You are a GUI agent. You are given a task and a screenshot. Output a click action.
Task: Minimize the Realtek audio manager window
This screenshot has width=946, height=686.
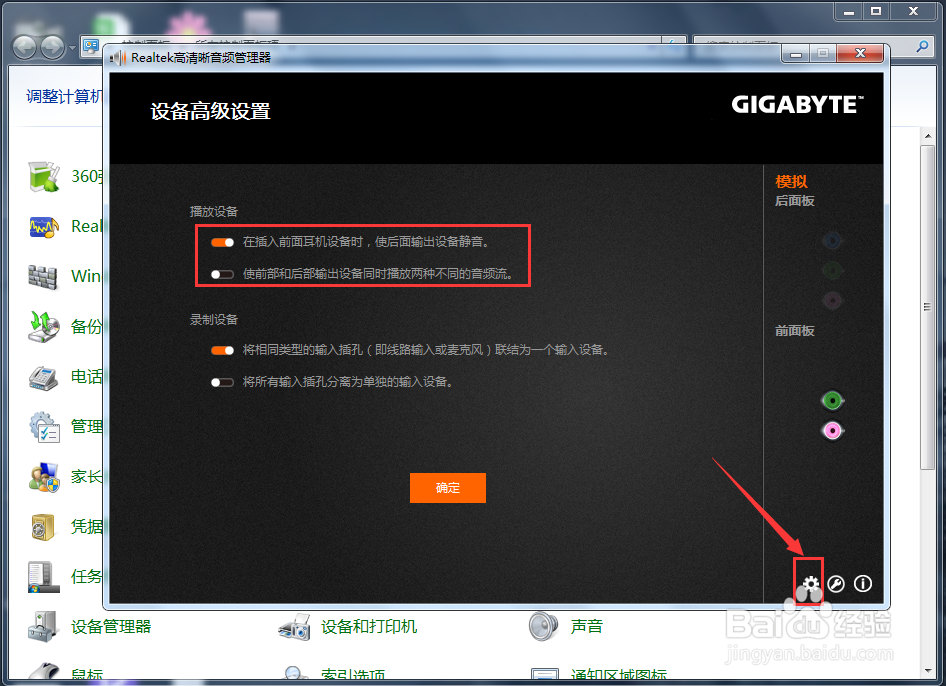coord(796,54)
